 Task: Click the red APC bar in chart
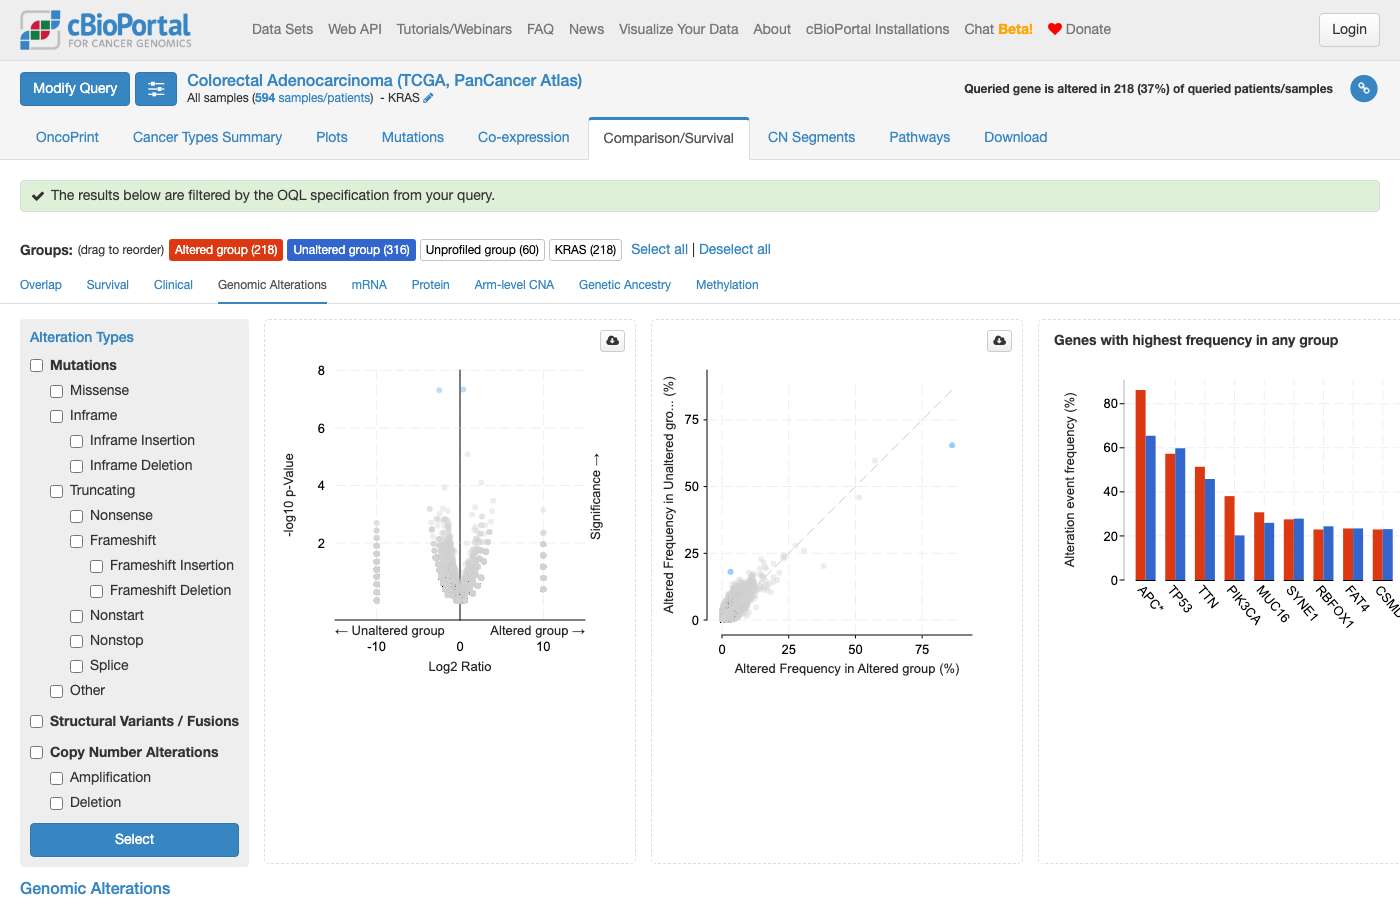pos(1140,485)
